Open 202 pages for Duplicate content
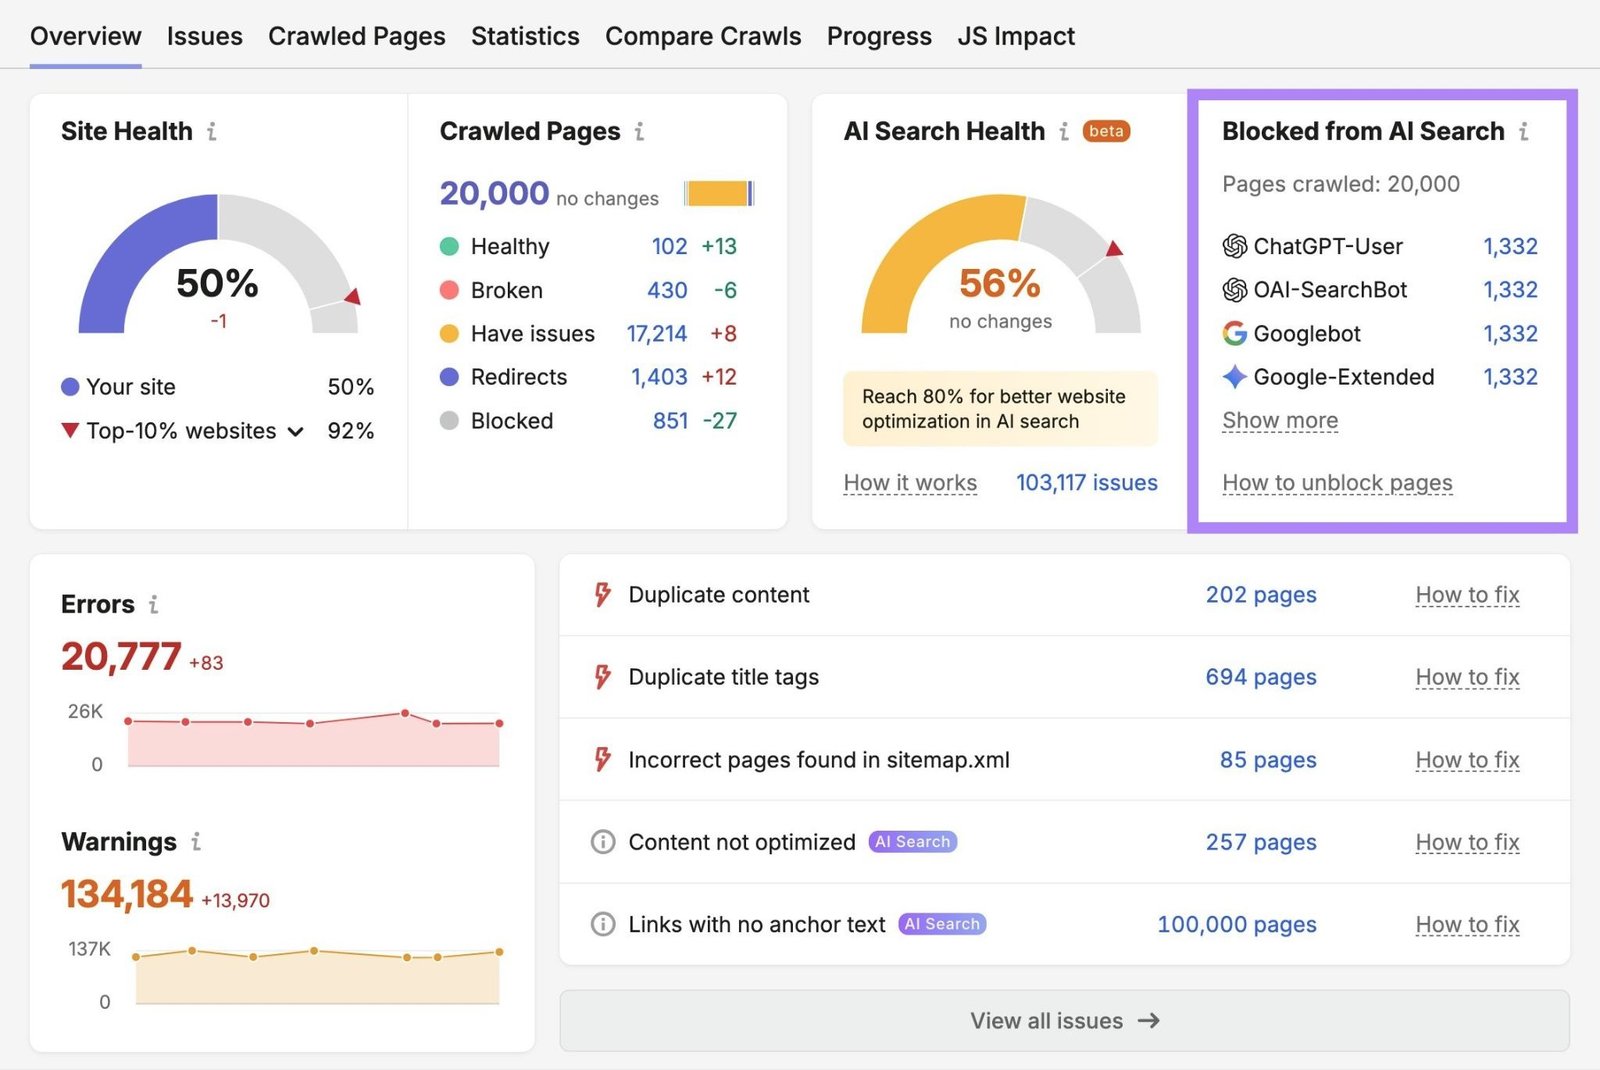This screenshot has width=1600, height=1070. coord(1261,595)
